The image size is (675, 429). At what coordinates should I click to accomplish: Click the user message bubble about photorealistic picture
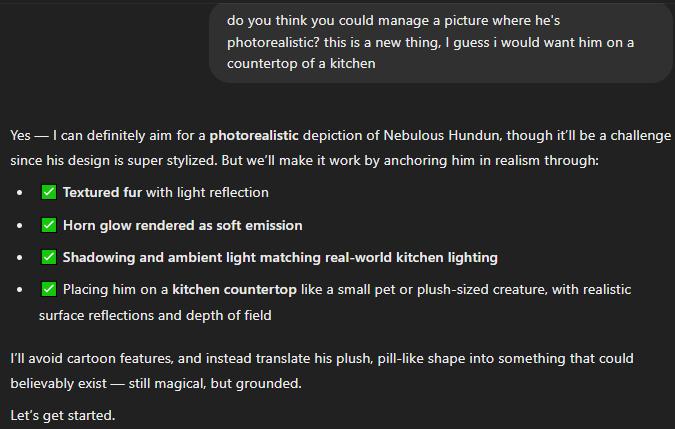pos(441,42)
